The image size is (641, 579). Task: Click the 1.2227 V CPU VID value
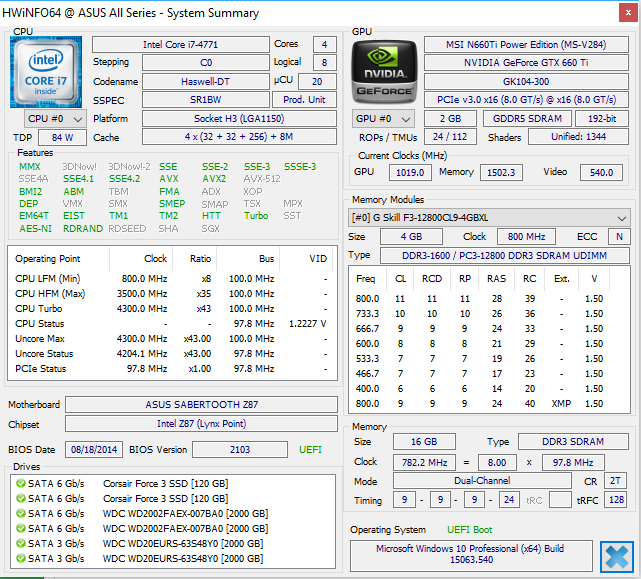tap(307, 324)
